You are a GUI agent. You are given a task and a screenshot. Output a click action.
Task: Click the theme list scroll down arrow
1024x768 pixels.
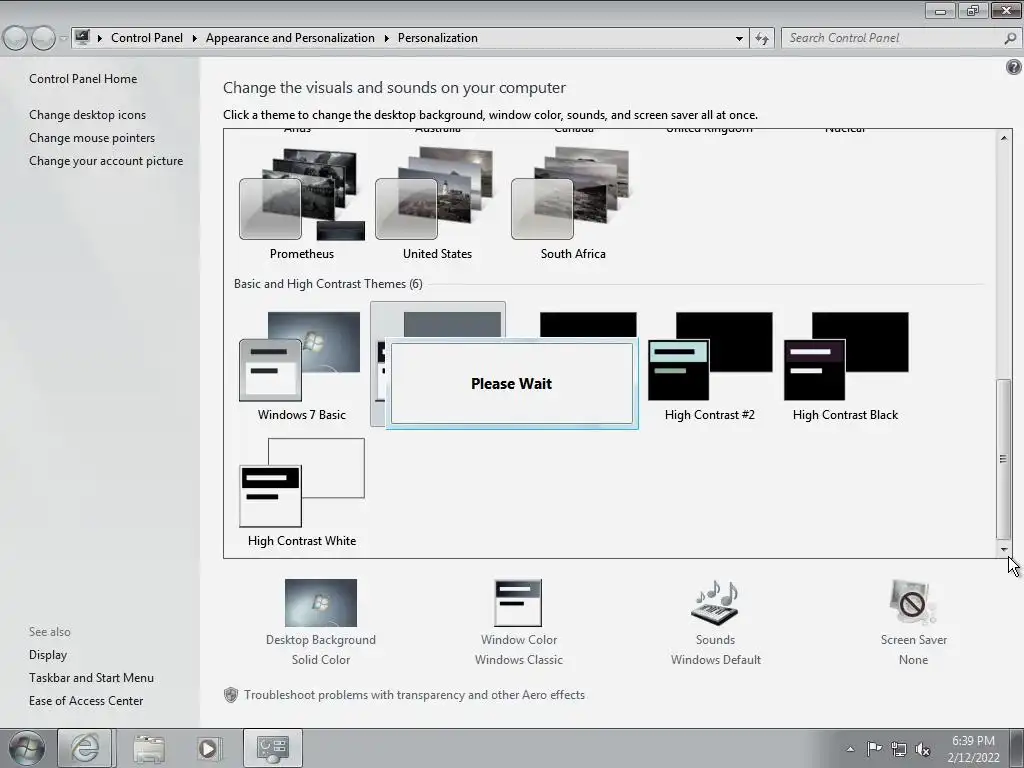(x=1004, y=550)
